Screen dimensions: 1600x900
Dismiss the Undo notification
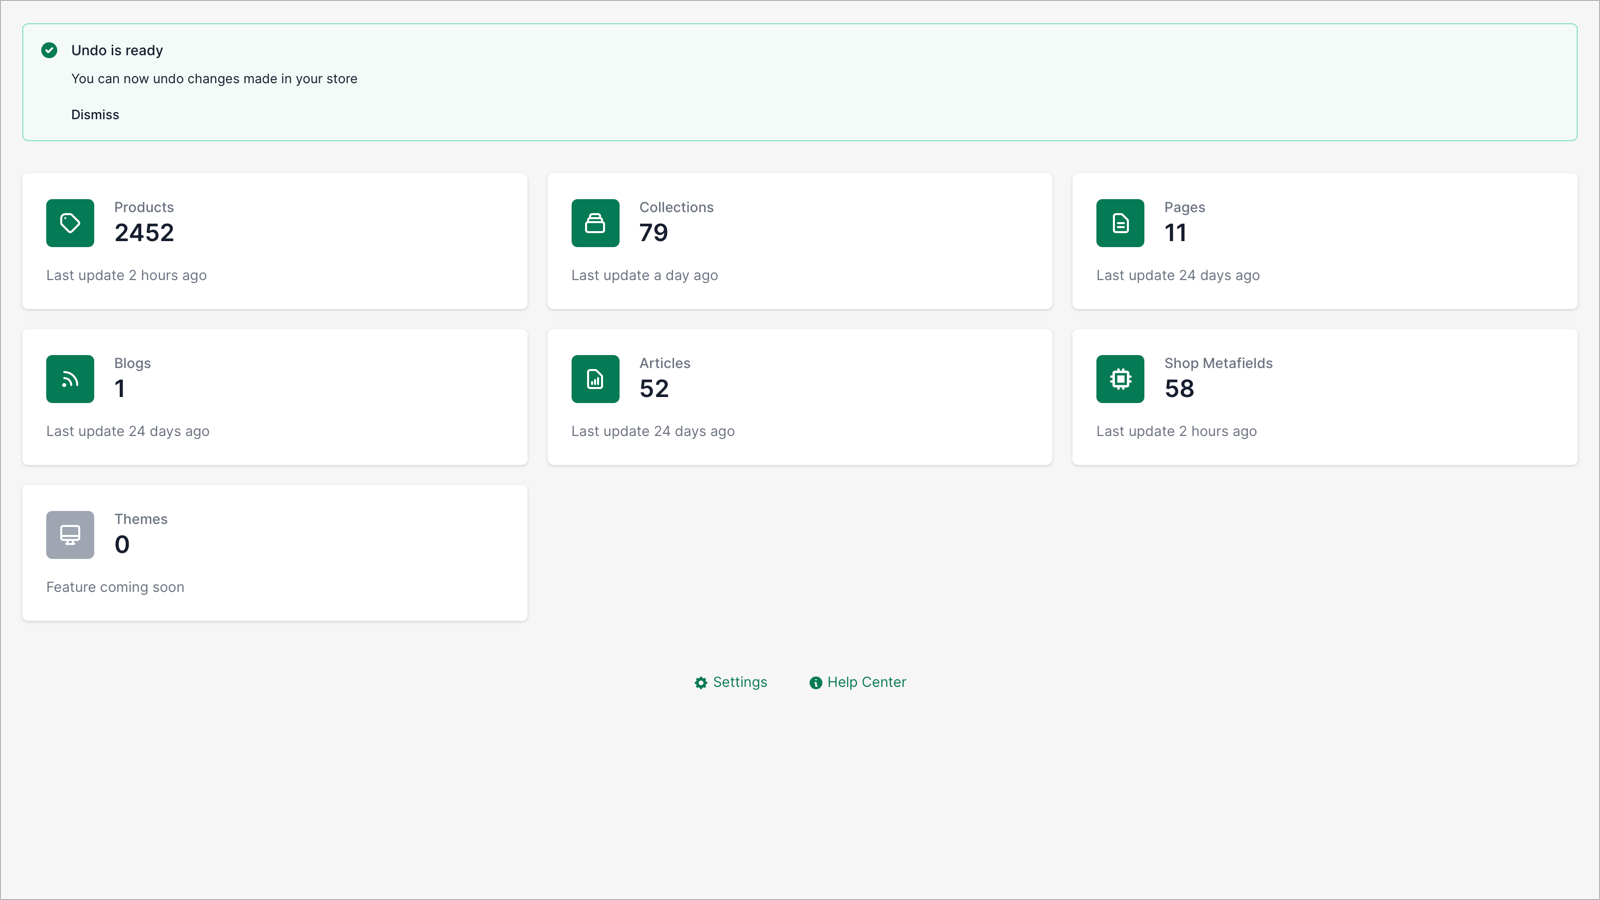click(95, 114)
